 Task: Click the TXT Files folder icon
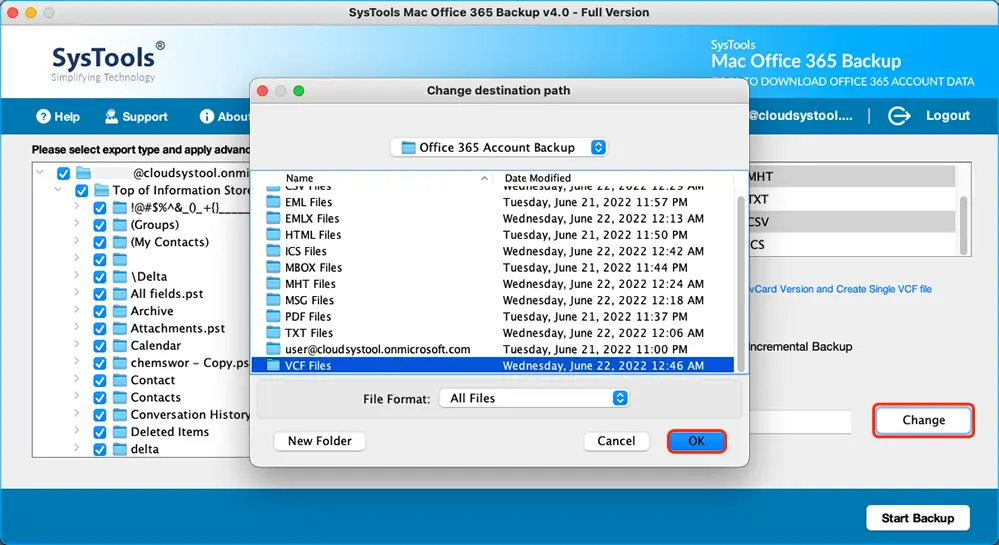[x=273, y=333]
